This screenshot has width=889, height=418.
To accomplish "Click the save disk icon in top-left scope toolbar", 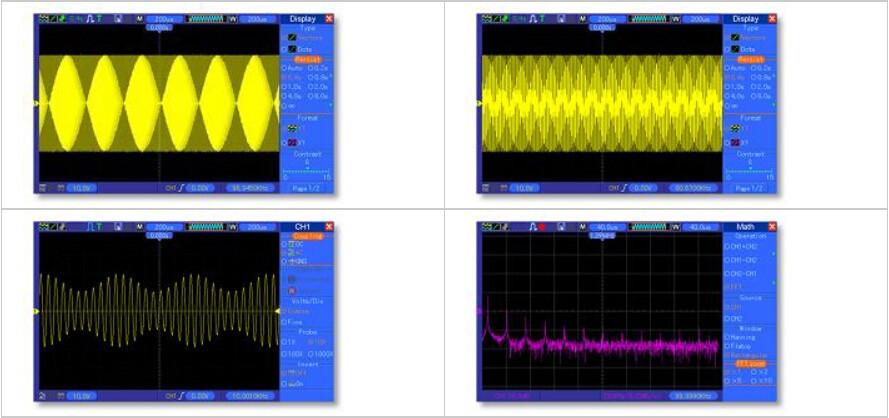I will click(x=119, y=19).
